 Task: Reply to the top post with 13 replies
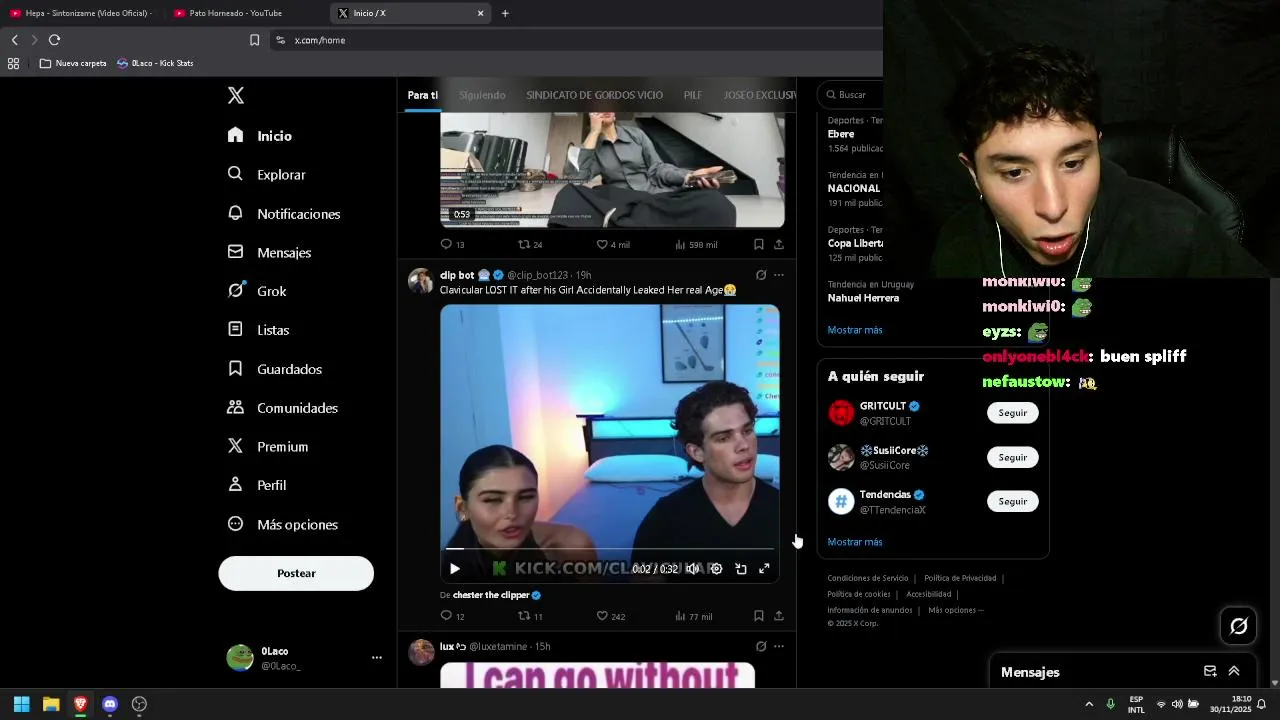pos(452,244)
